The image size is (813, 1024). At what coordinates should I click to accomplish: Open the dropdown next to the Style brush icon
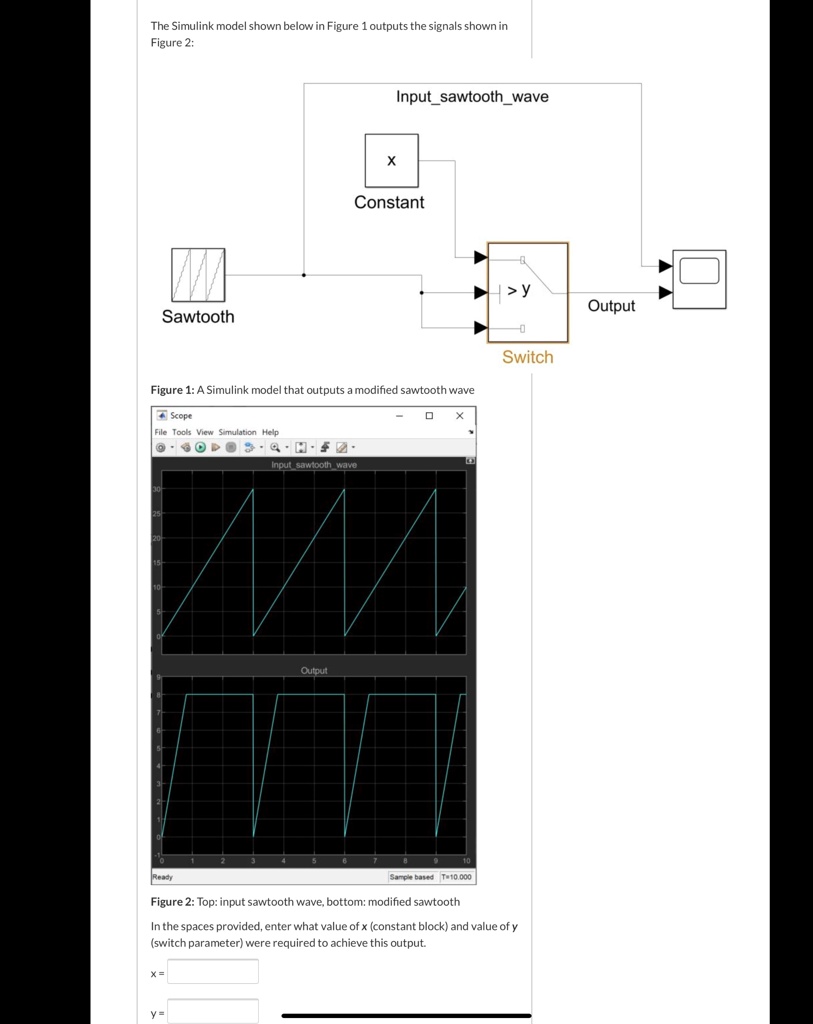pos(353,447)
